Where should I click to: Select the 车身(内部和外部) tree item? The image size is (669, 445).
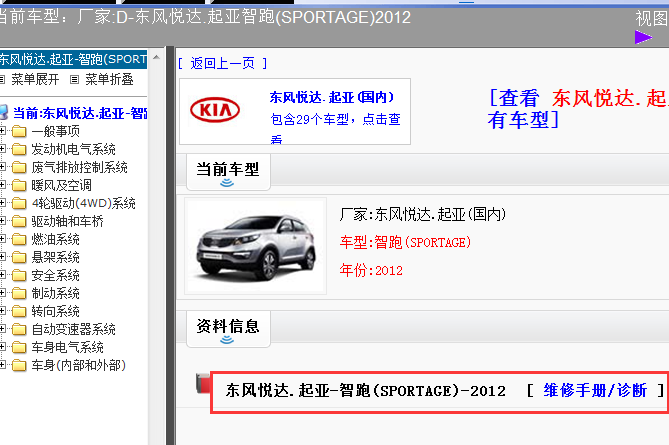(79, 365)
